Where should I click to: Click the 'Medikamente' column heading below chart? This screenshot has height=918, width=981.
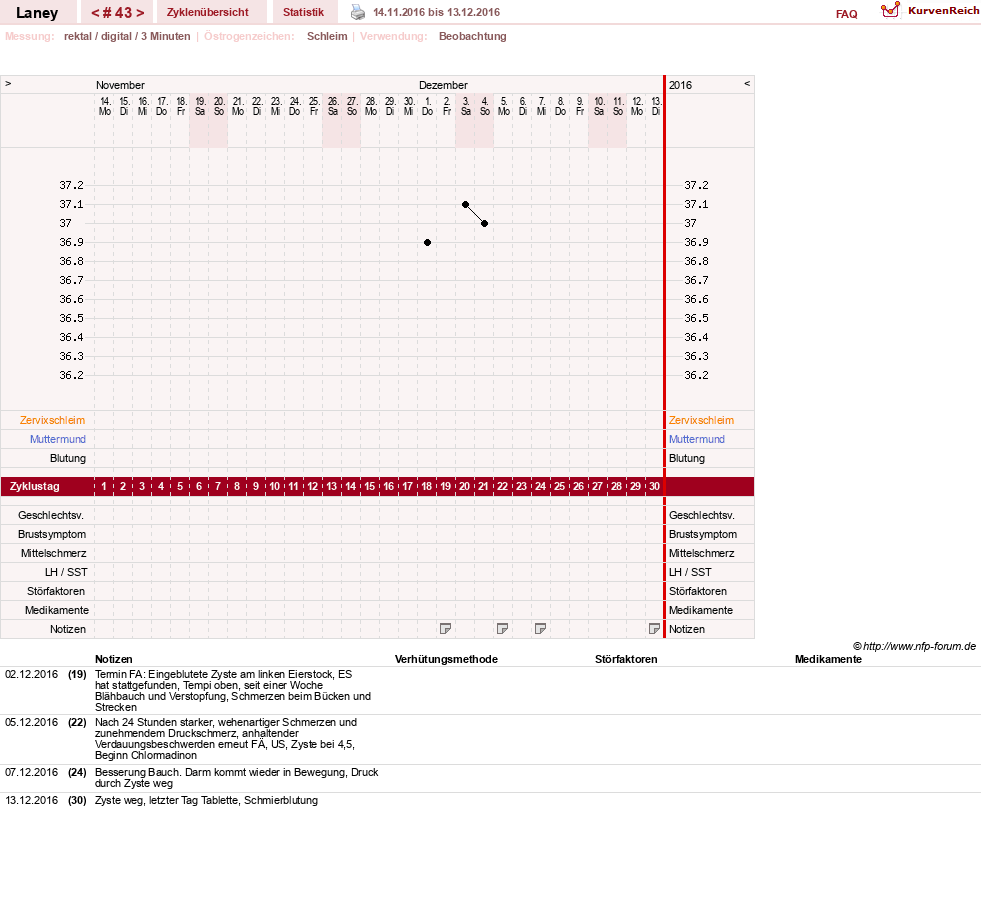[828, 659]
